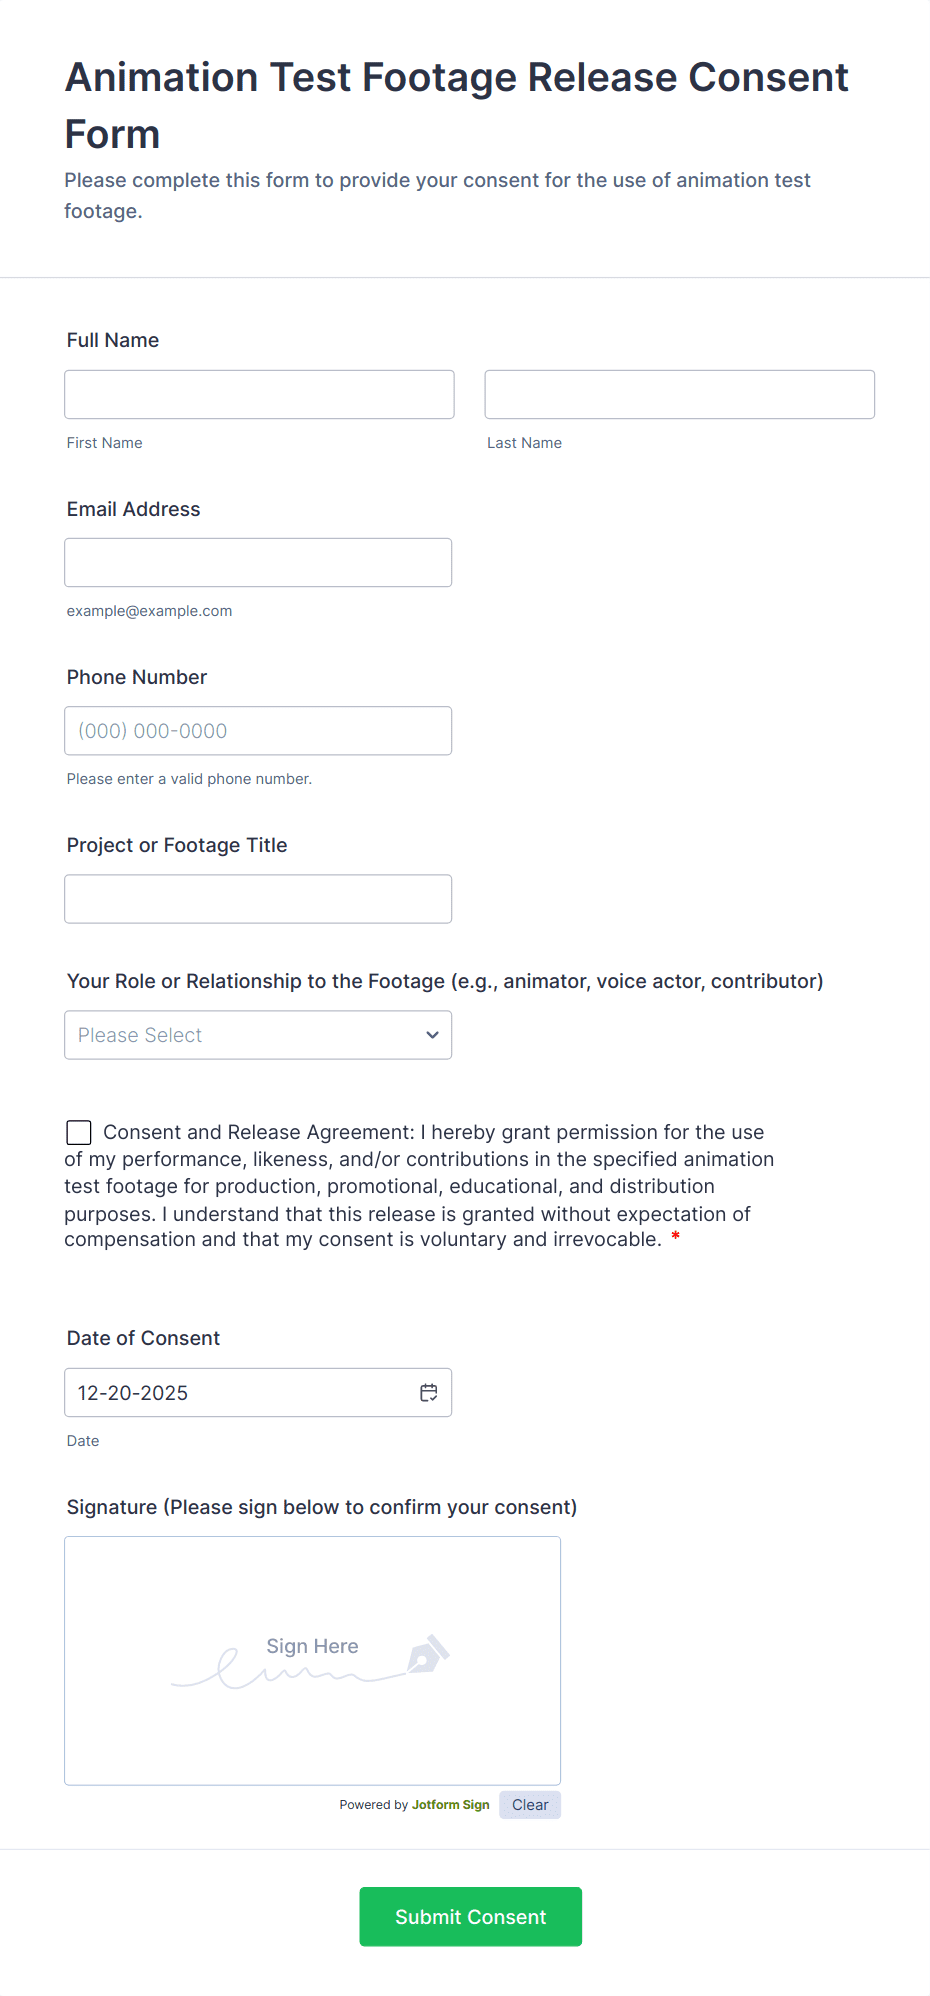Clear the signature pad
This screenshot has height=1996, width=930.
tap(530, 1805)
